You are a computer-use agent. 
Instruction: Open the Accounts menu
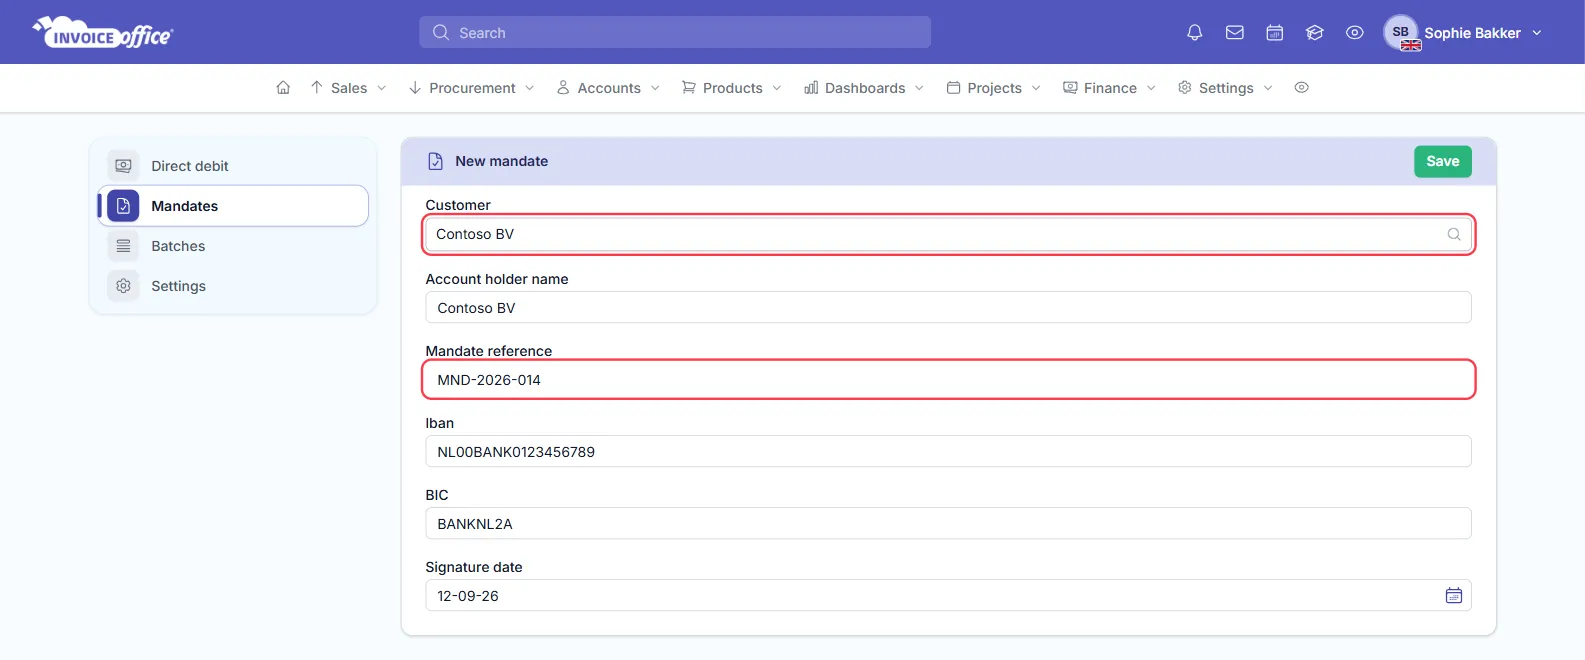[608, 88]
